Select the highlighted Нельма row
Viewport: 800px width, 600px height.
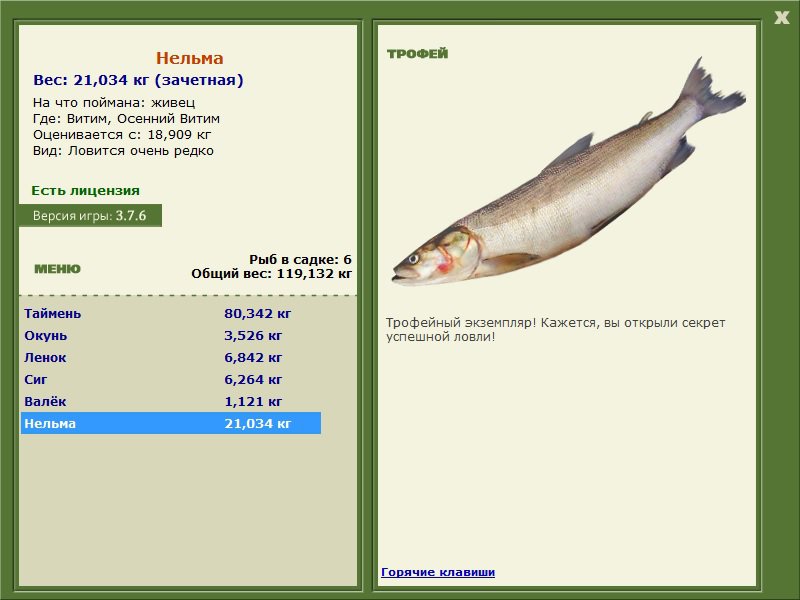171,423
